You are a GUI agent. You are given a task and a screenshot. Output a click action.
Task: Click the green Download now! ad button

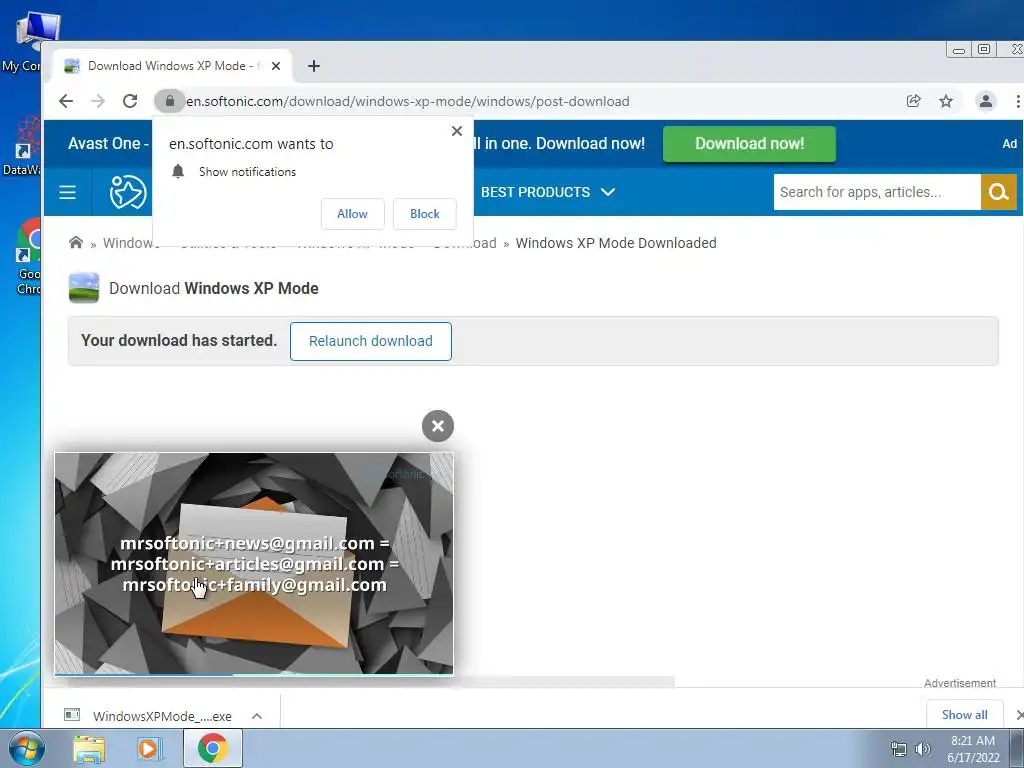[x=749, y=144]
